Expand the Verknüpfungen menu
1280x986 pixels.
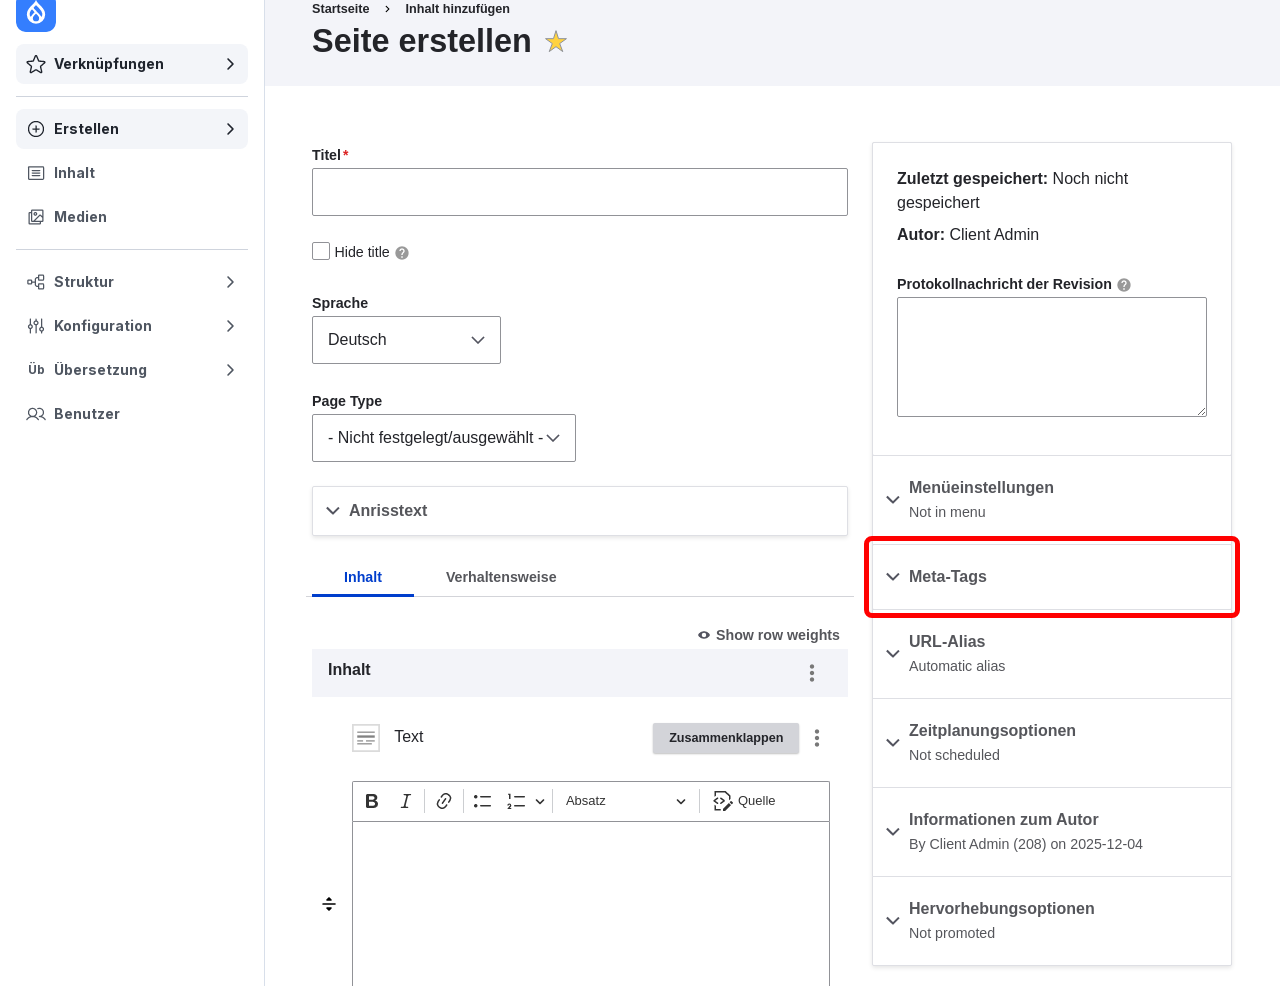pos(132,64)
